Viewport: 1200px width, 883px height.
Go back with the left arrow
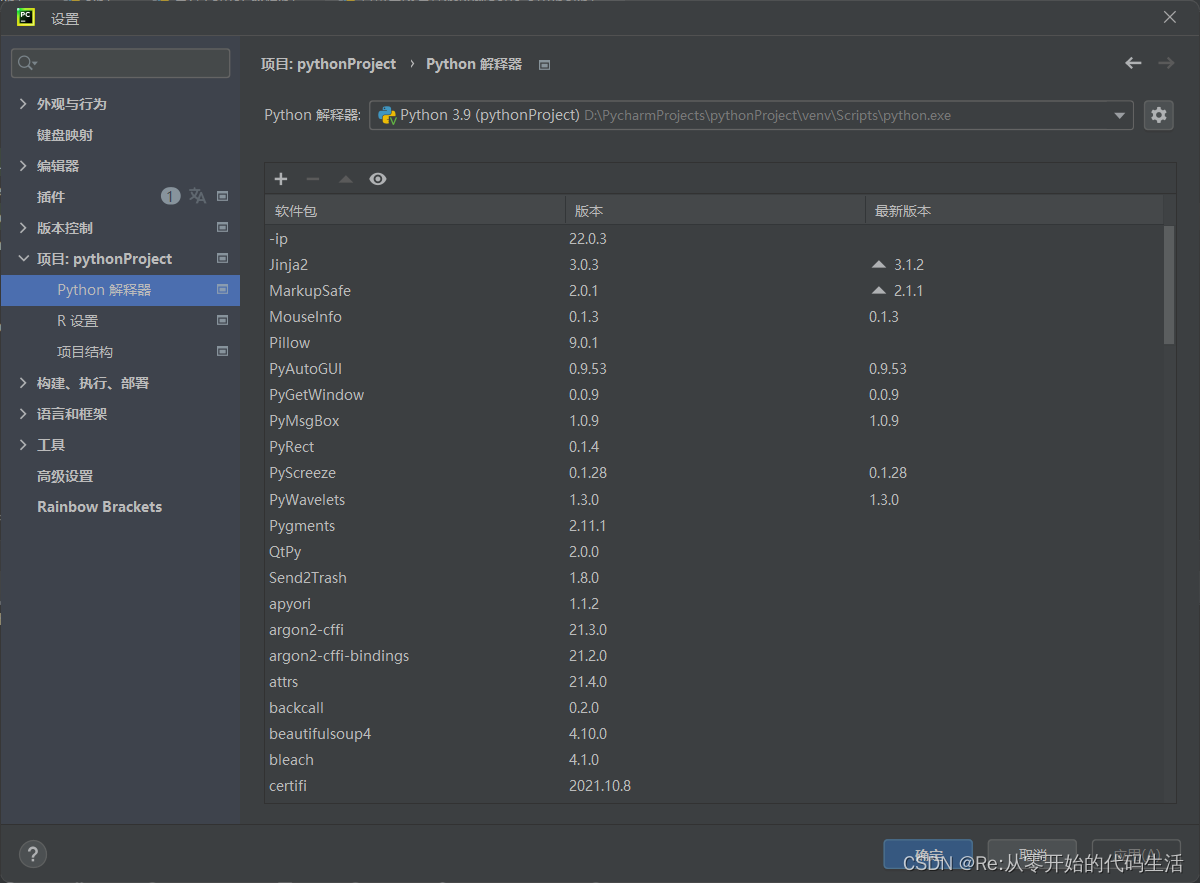[1133, 63]
